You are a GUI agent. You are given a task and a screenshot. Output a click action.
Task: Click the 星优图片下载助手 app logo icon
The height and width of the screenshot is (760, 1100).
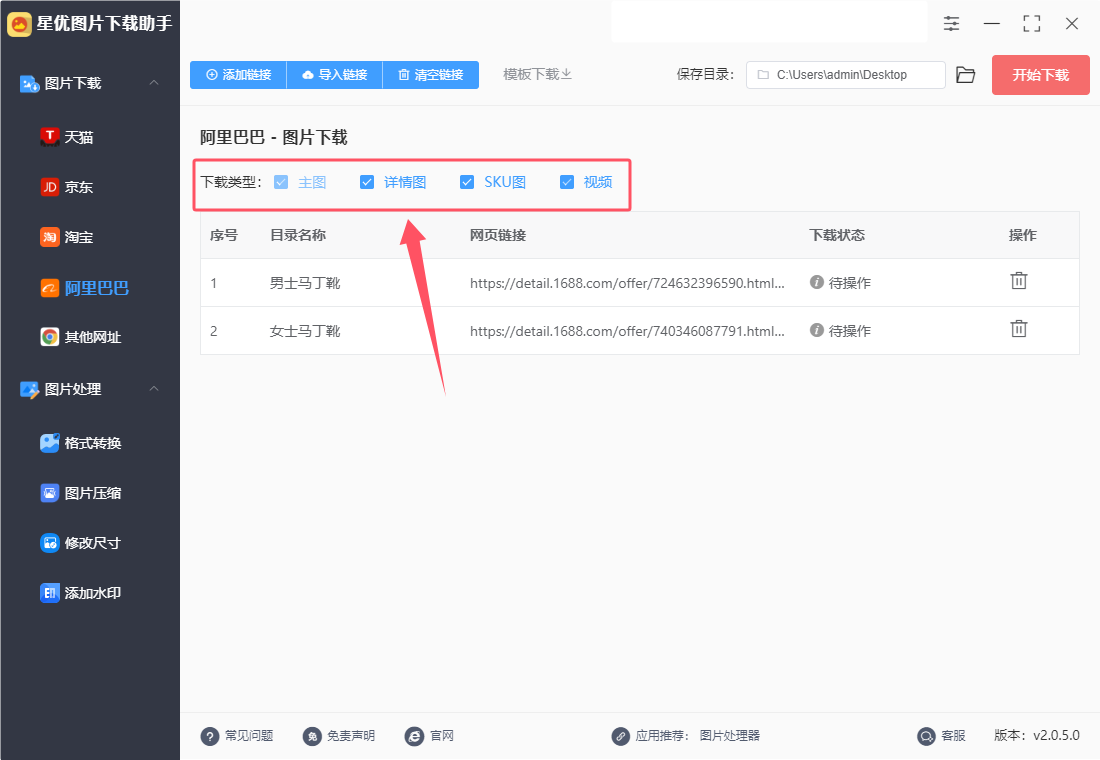pos(19,24)
